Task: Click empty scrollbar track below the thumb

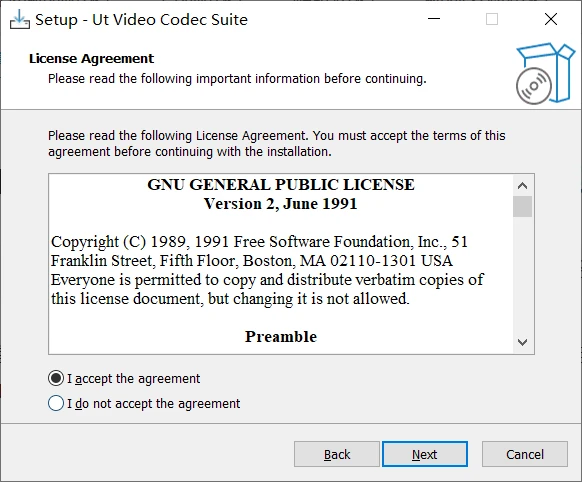Action: (522, 275)
